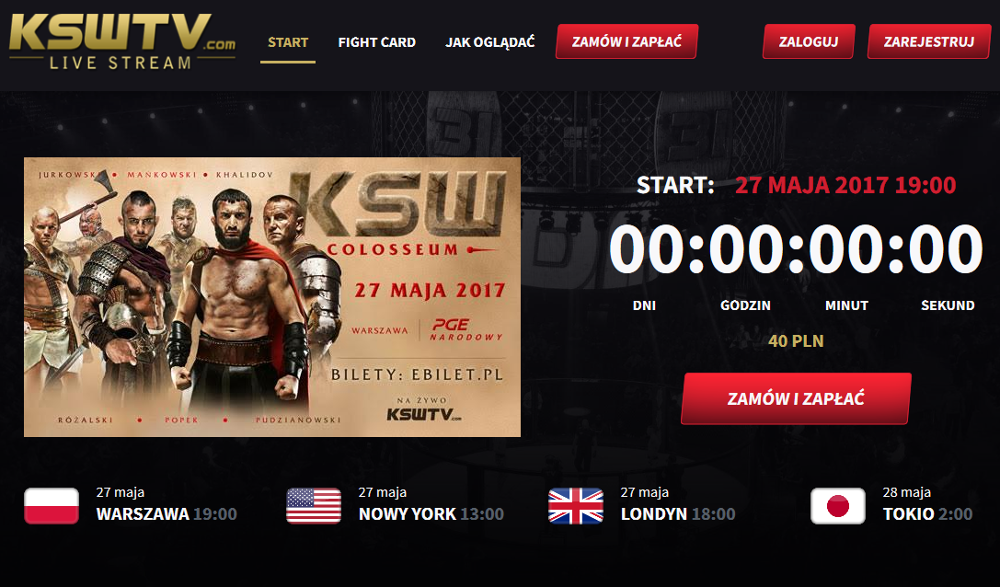The width and height of the screenshot is (1000, 587).
Task: Click ZAMÓW I ZAPŁAĆ below the 40 PLN price
Action: 796,399
